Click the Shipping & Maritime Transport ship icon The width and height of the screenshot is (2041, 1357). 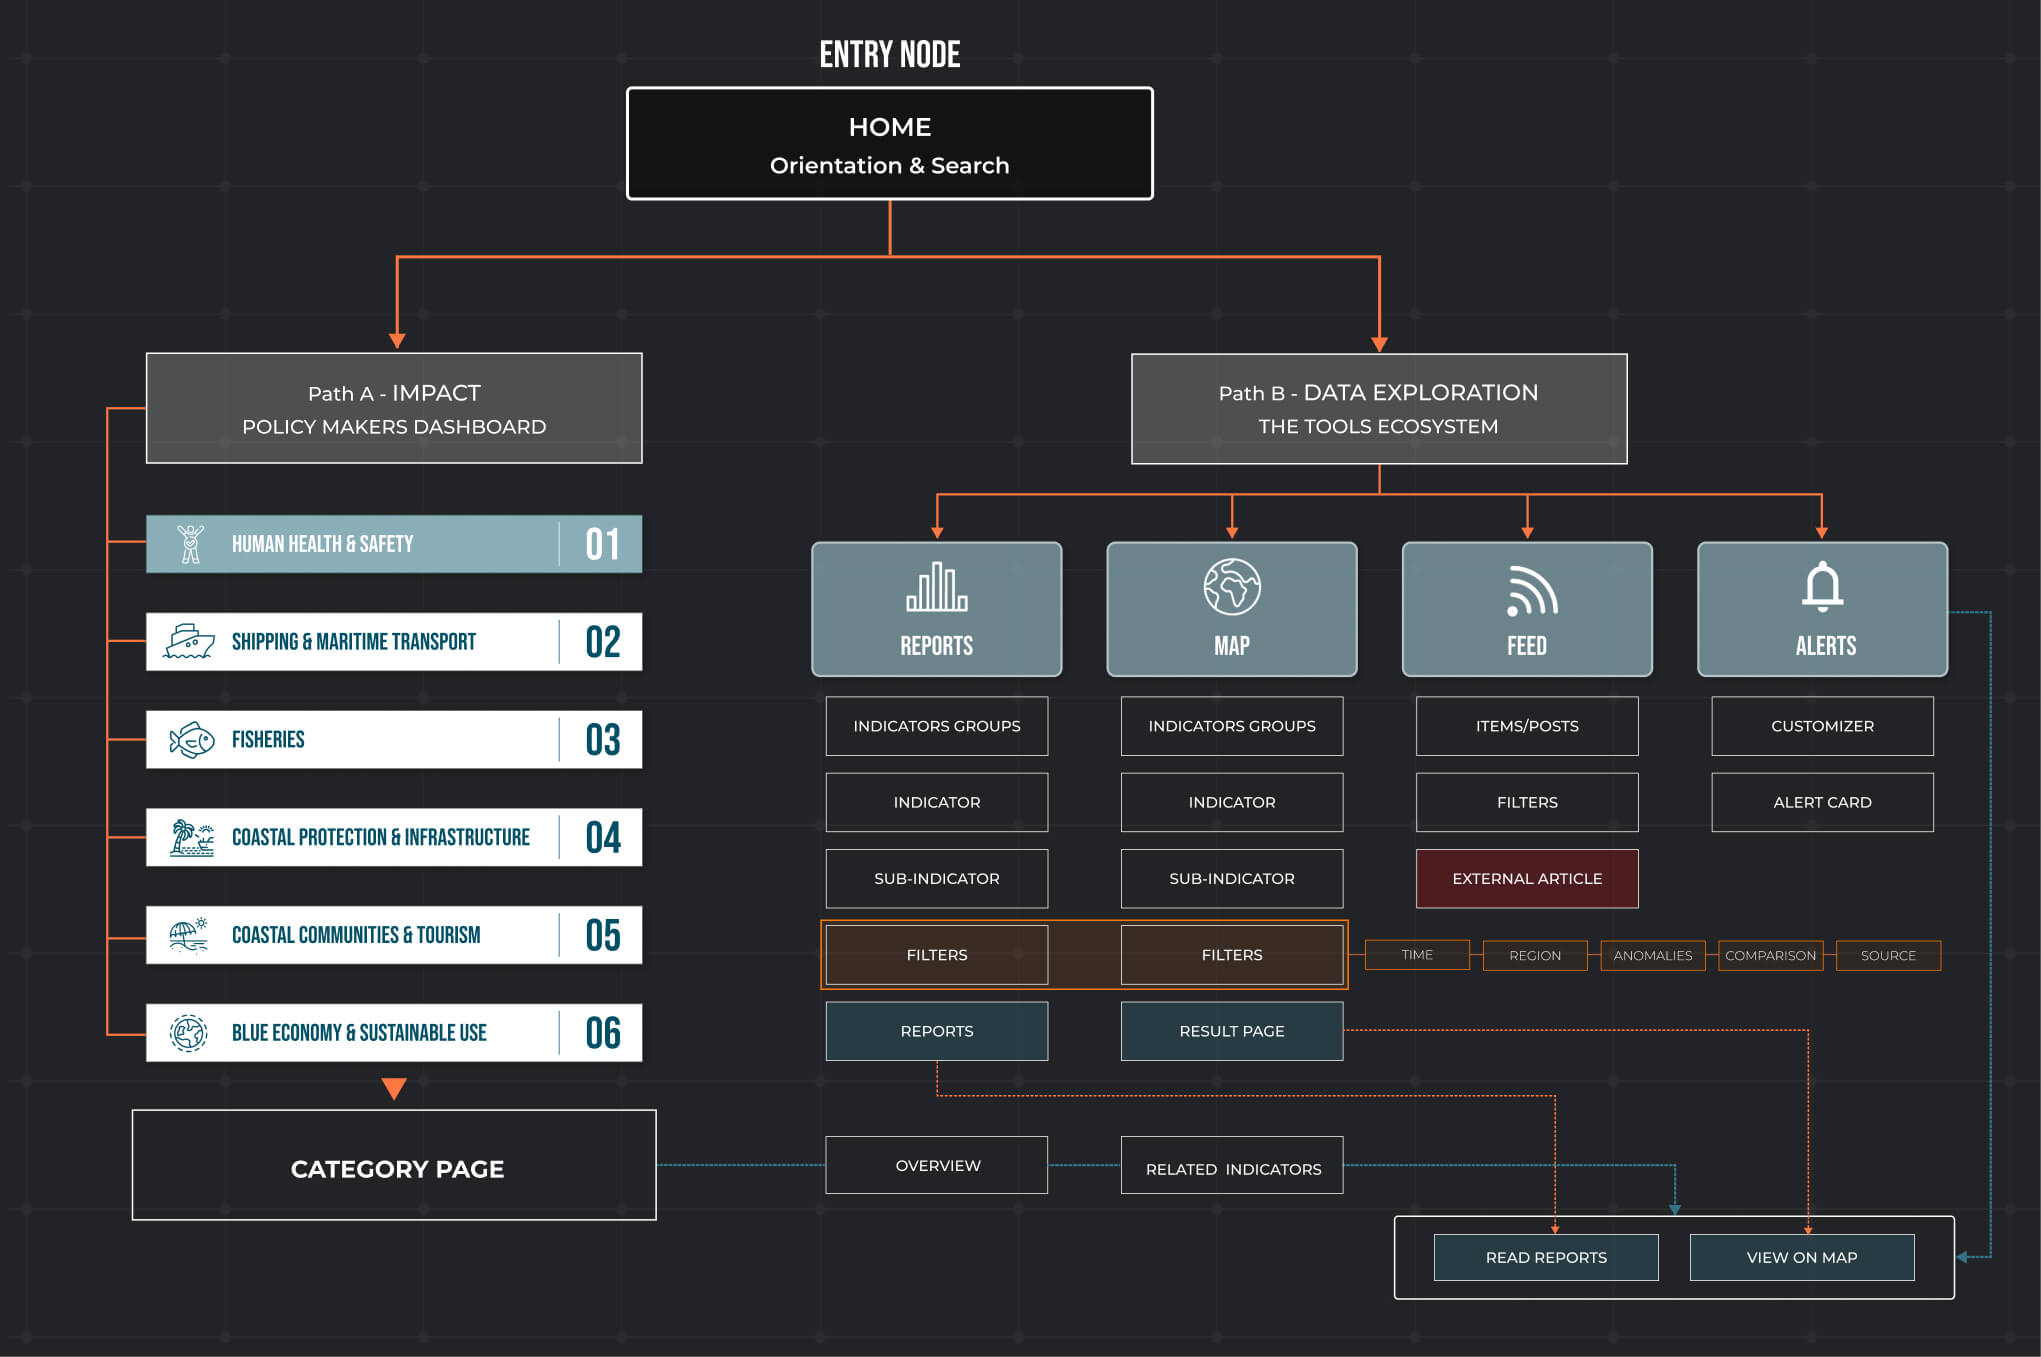pos(189,642)
